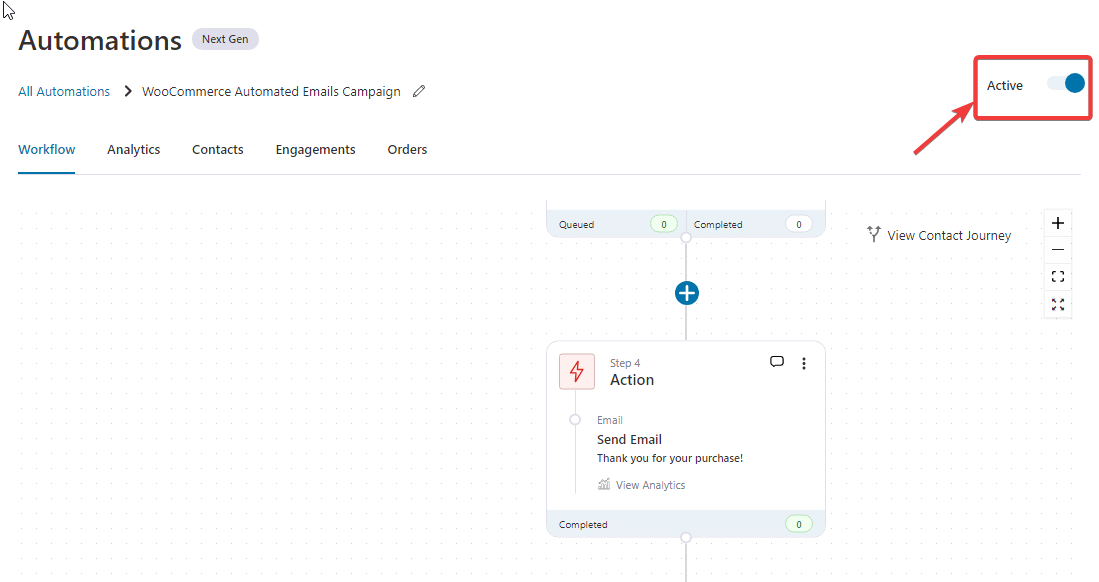Open the comment icon on Step 4

pos(777,362)
